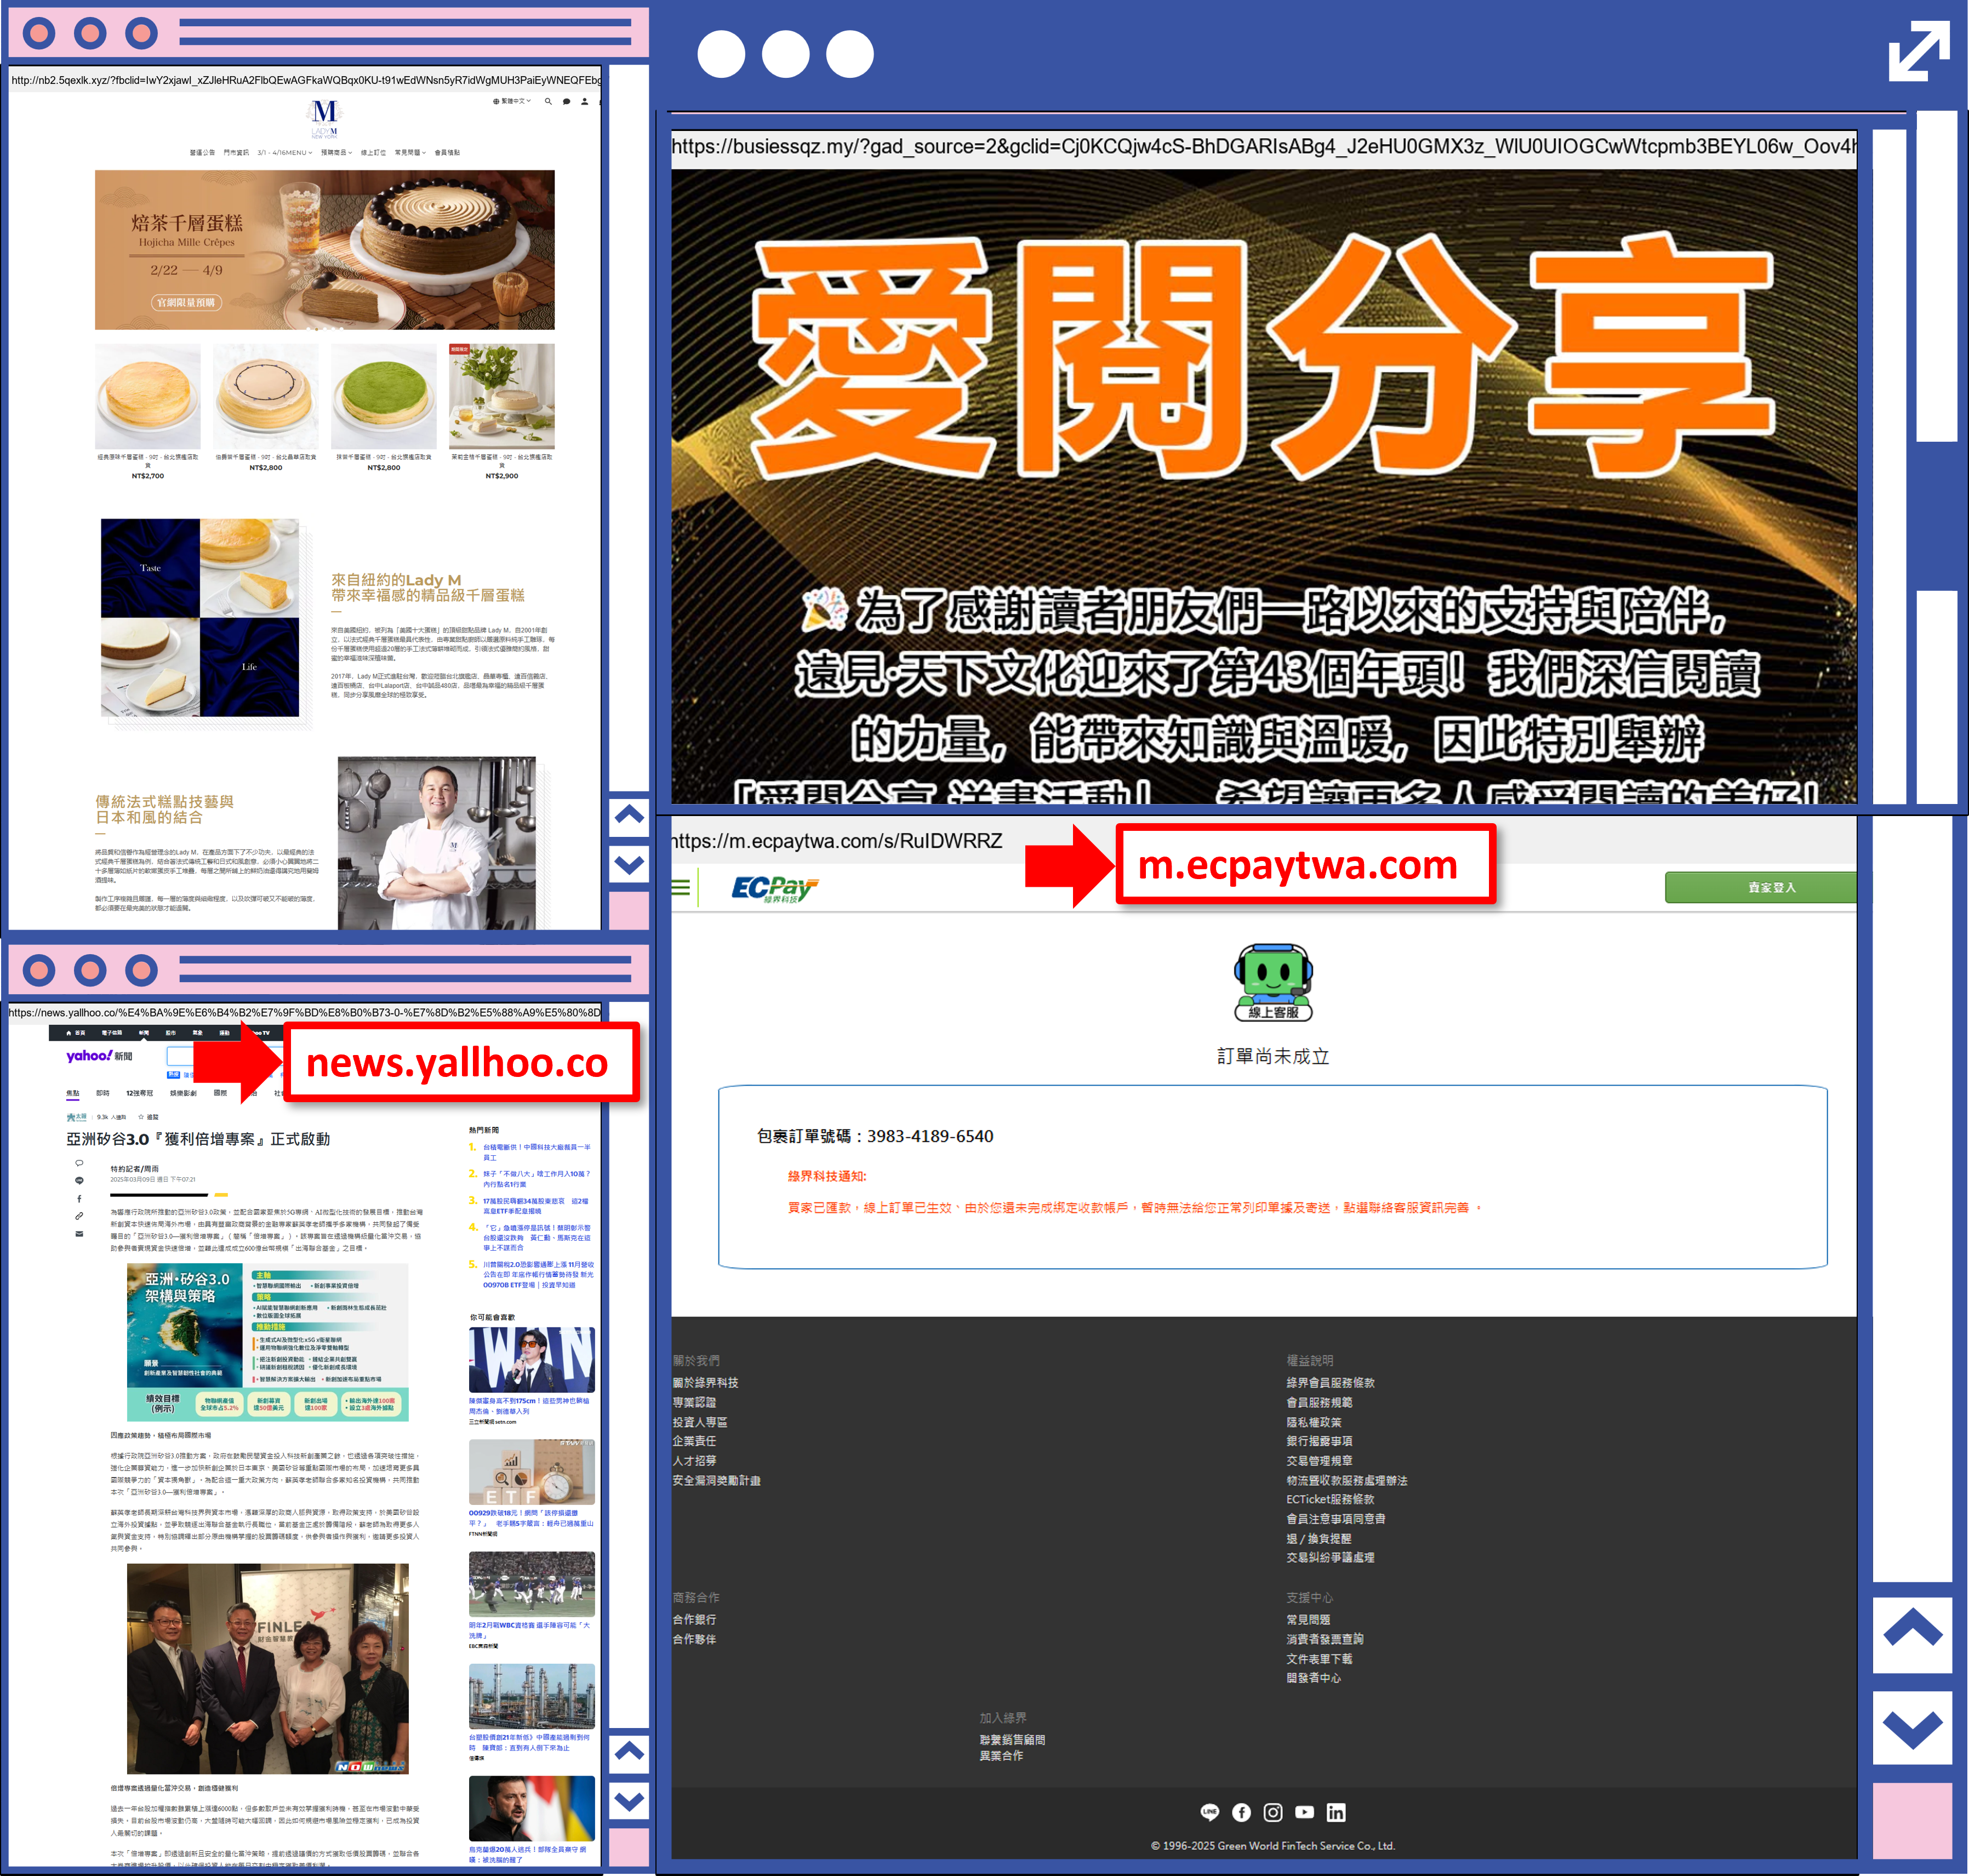Screen dimensions: 1969x1876
Task: Open ECPay hamburger menu icon
Action: tap(681, 887)
